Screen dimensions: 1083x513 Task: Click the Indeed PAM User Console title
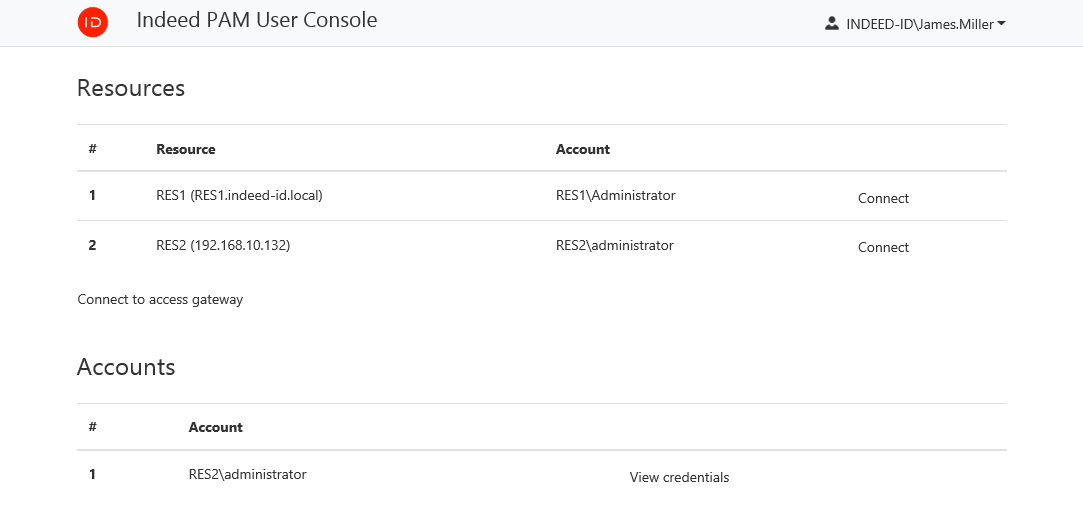(x=257, y=20)
